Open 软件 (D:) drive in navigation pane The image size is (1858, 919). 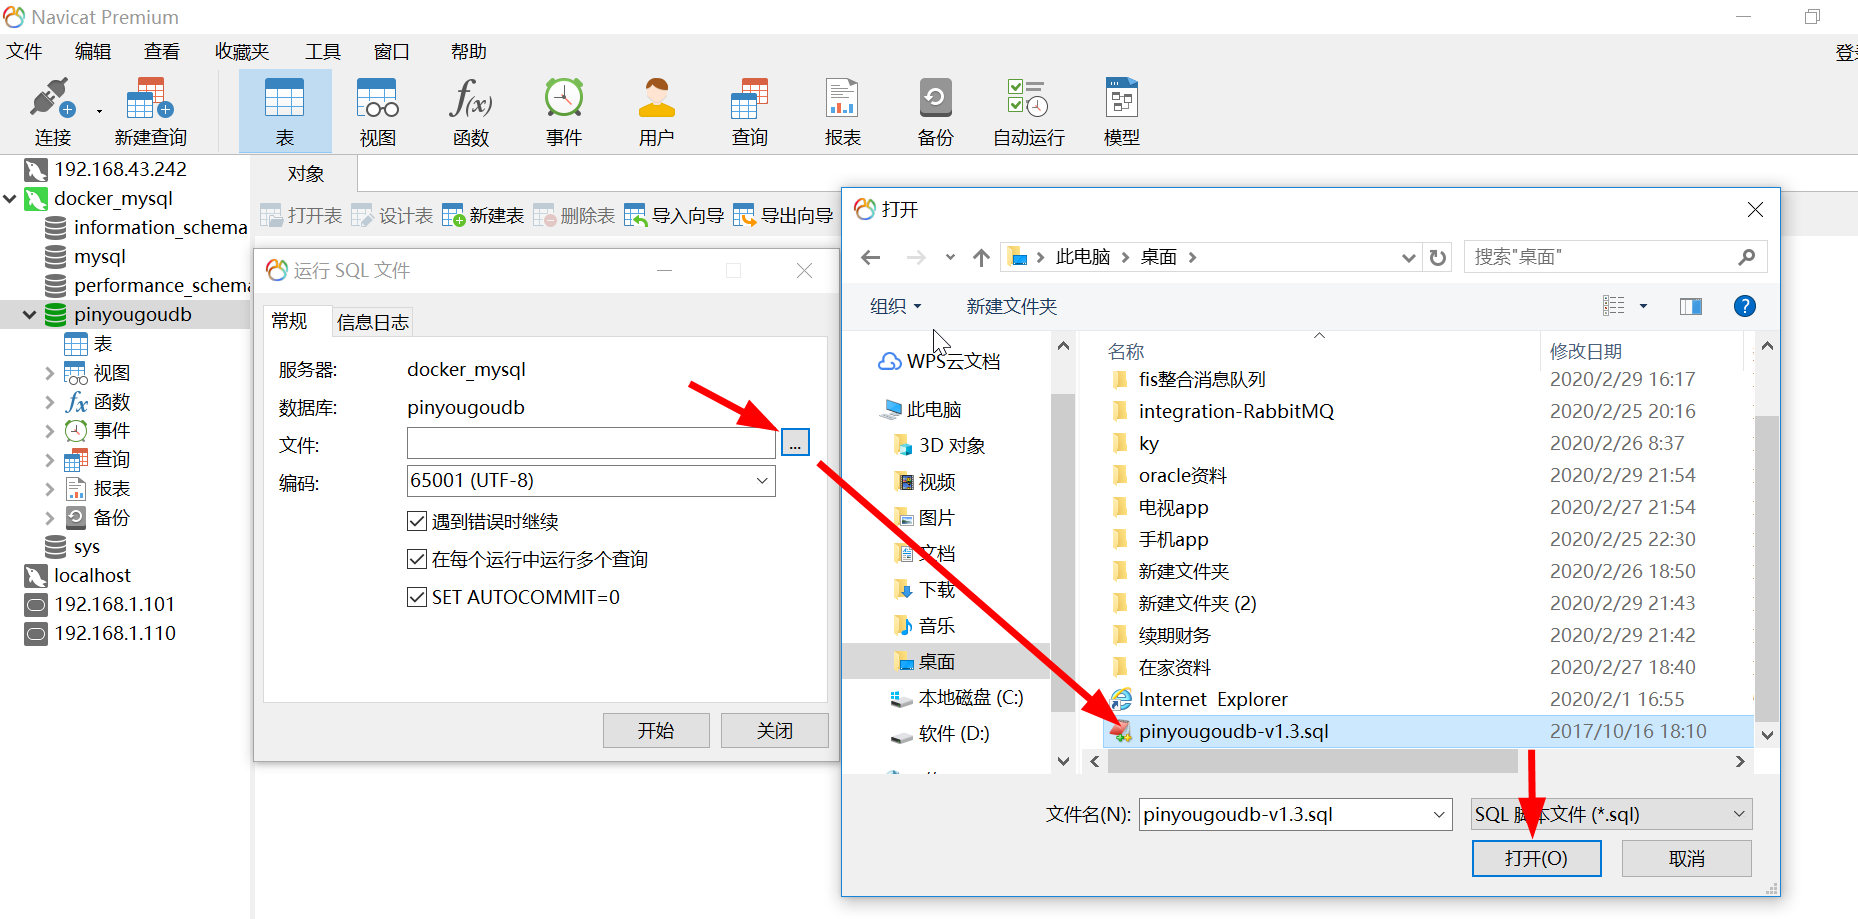[940, 733]
